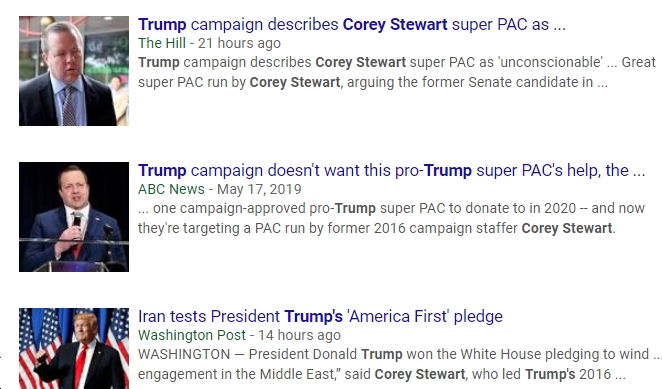The image size is (662, 389).
Task: Click 'ABC News' source label
Action: click(x=171, y=189)
